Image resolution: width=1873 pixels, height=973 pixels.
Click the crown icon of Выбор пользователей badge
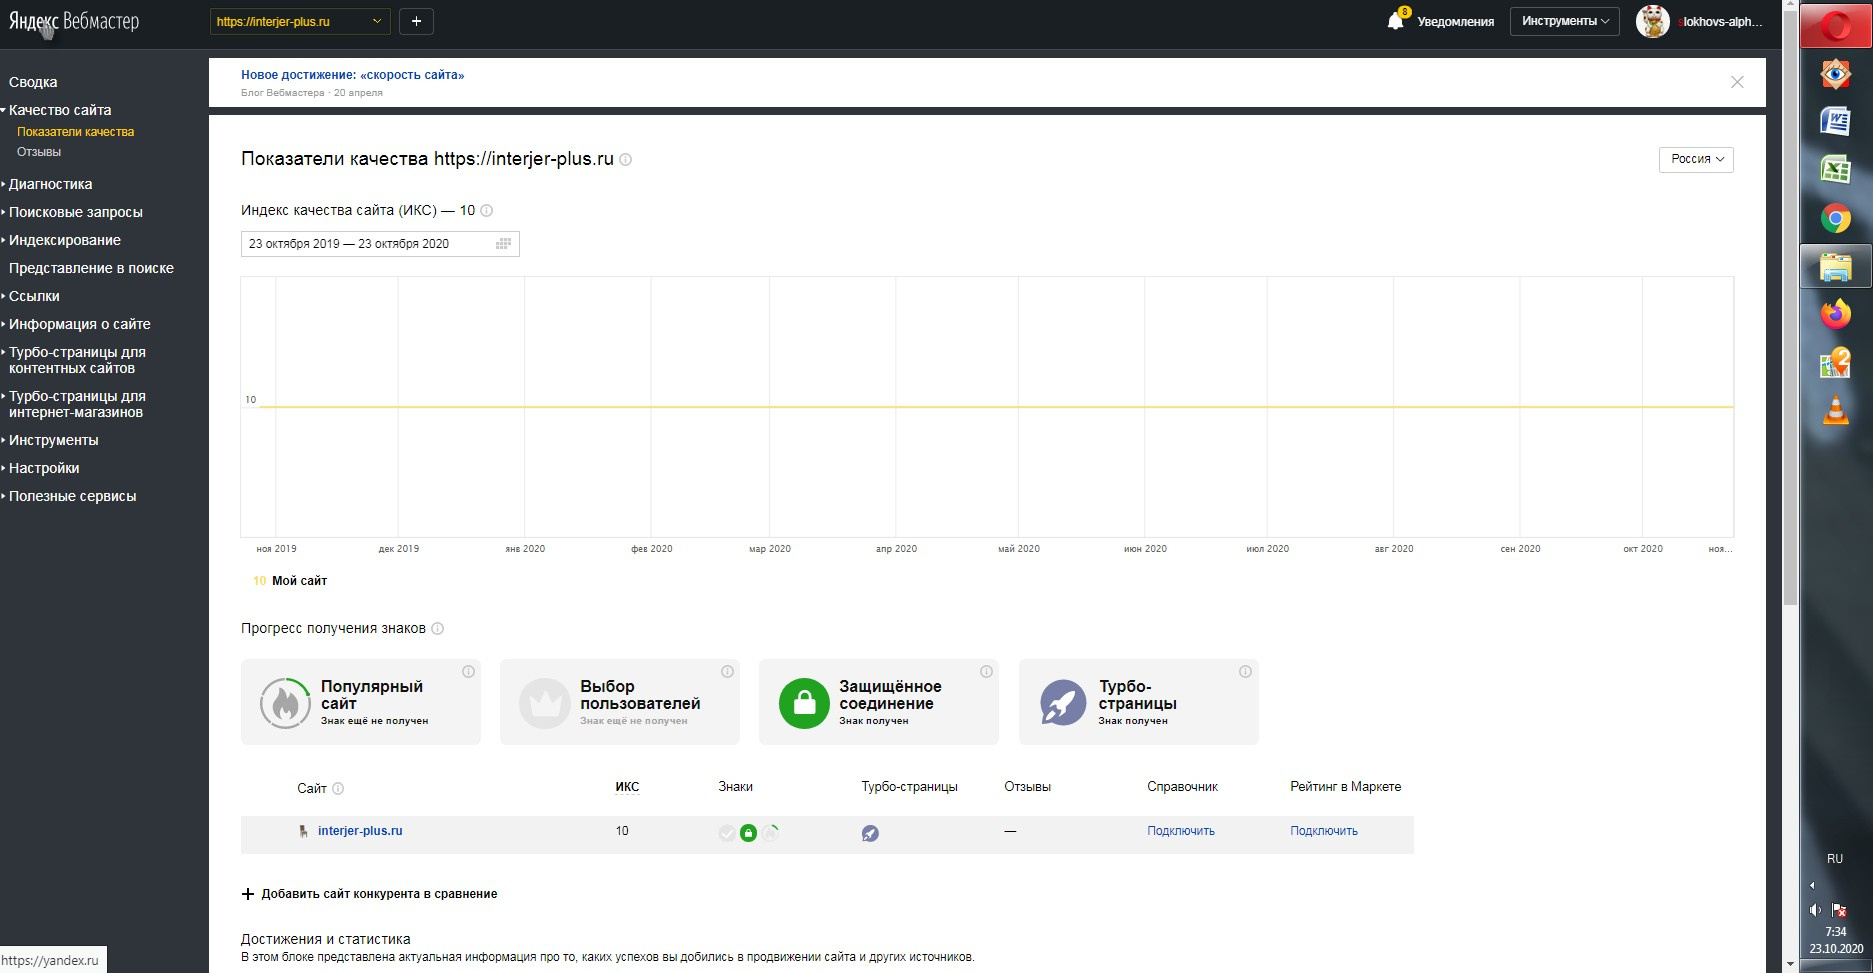pos(544,702)
